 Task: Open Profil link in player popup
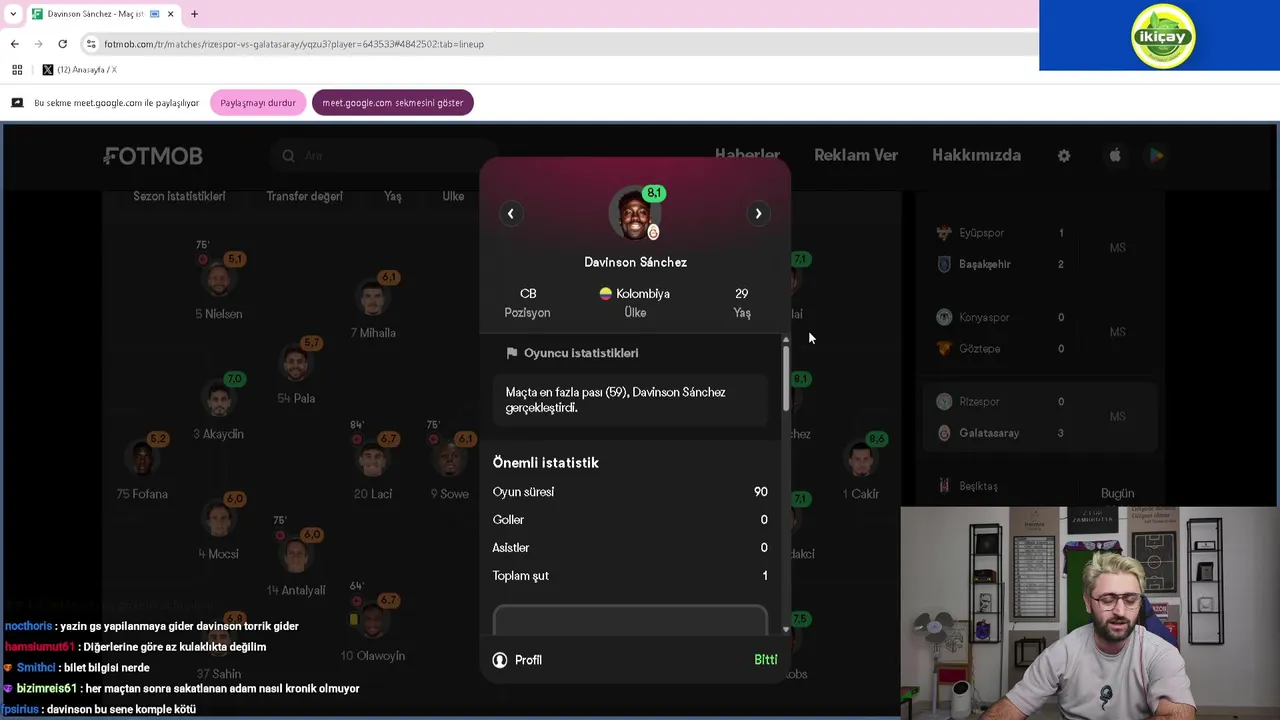tap(517, 660)
